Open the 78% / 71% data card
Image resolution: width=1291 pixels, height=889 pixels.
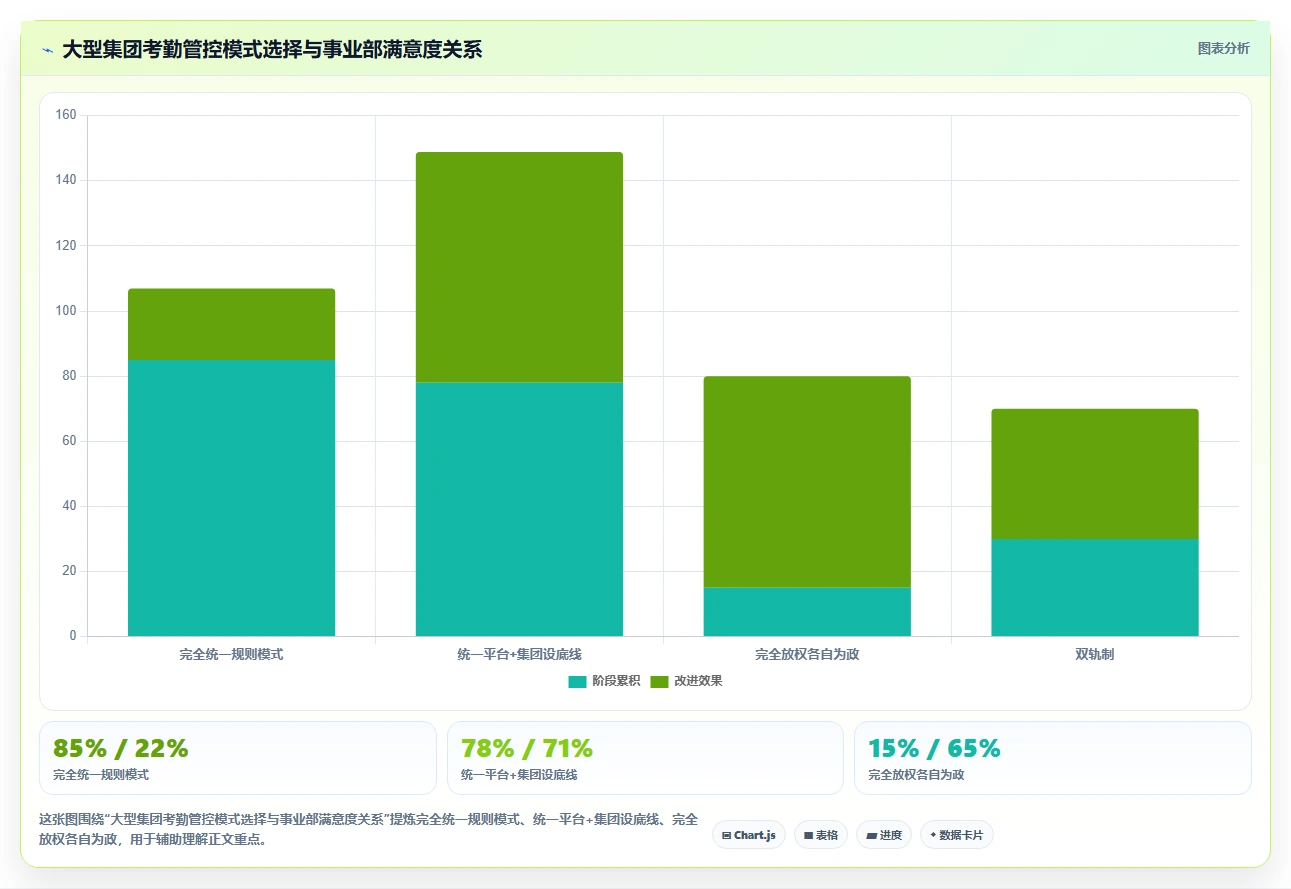pyautogui.click(x=645, y=758)
